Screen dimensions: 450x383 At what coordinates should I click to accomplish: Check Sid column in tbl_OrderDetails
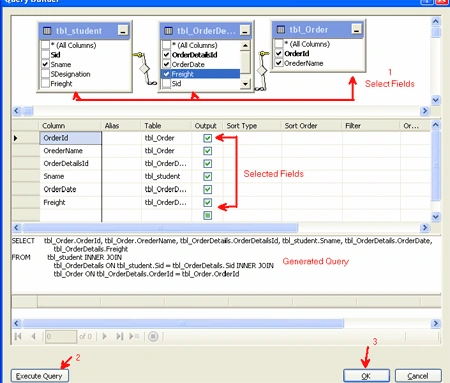pyautogui.click(x=166, y=83)
